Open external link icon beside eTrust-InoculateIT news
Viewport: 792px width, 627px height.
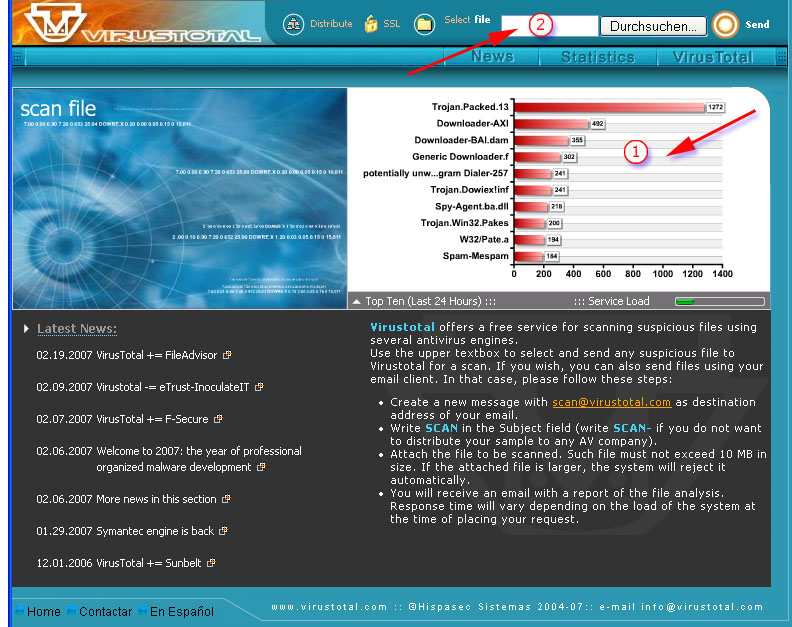coord(259,387)
